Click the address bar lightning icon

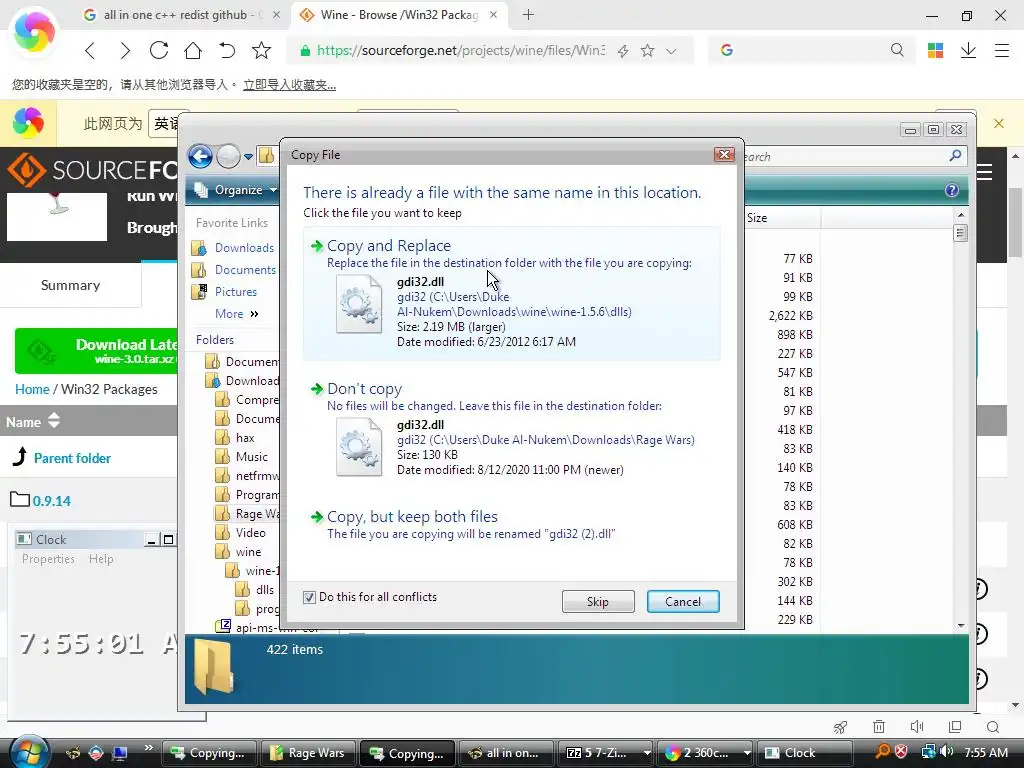(x=623, y=50)
